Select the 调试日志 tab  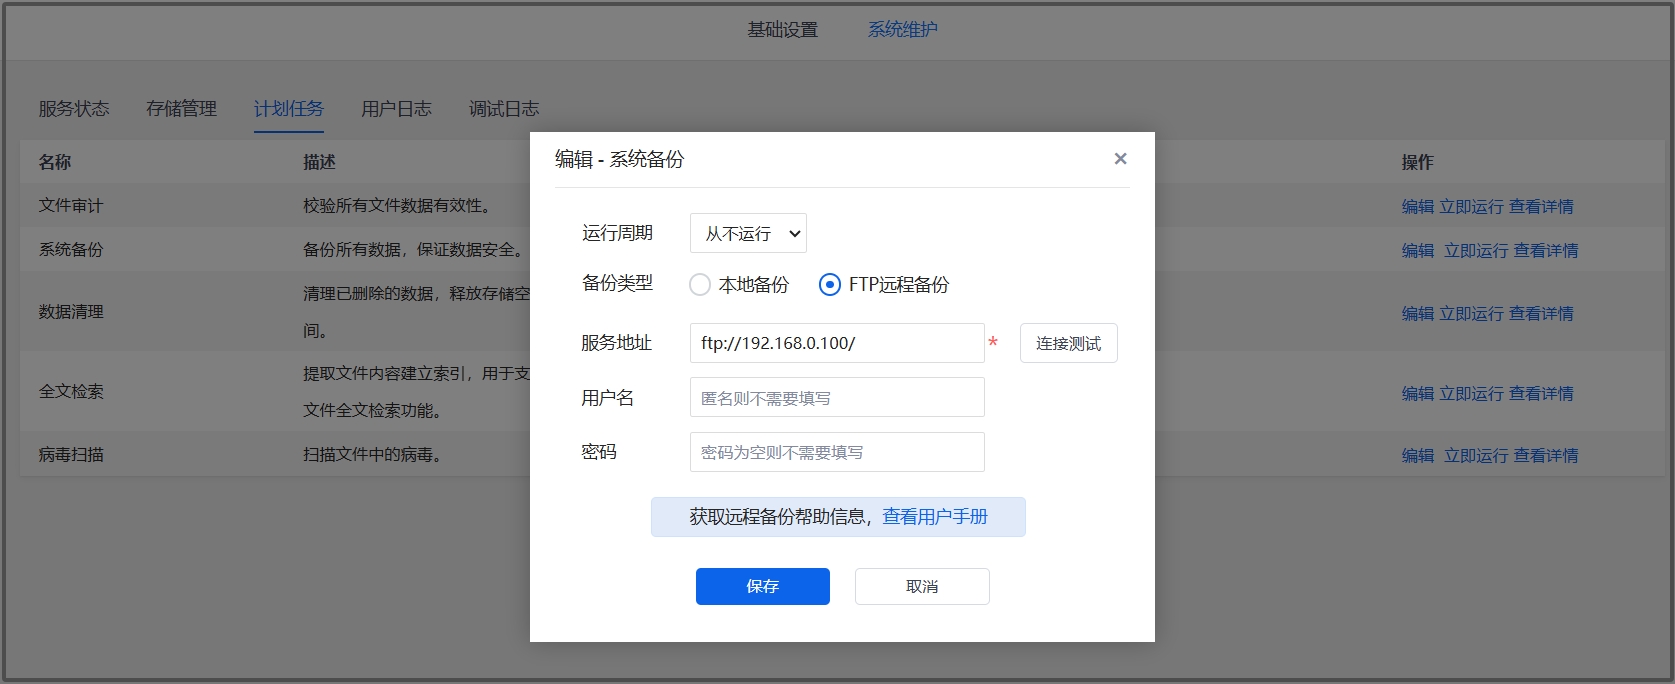[x=504, y=109]
